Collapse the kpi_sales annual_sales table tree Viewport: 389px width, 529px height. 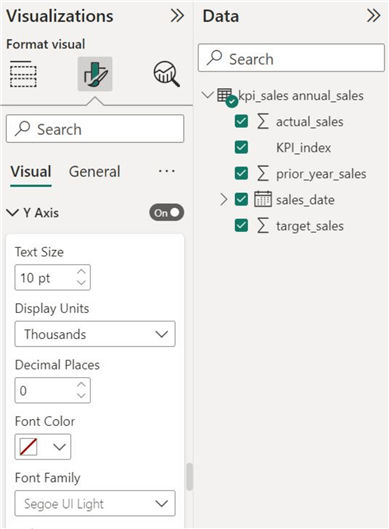pyautogui.click(x=207, y=95)
